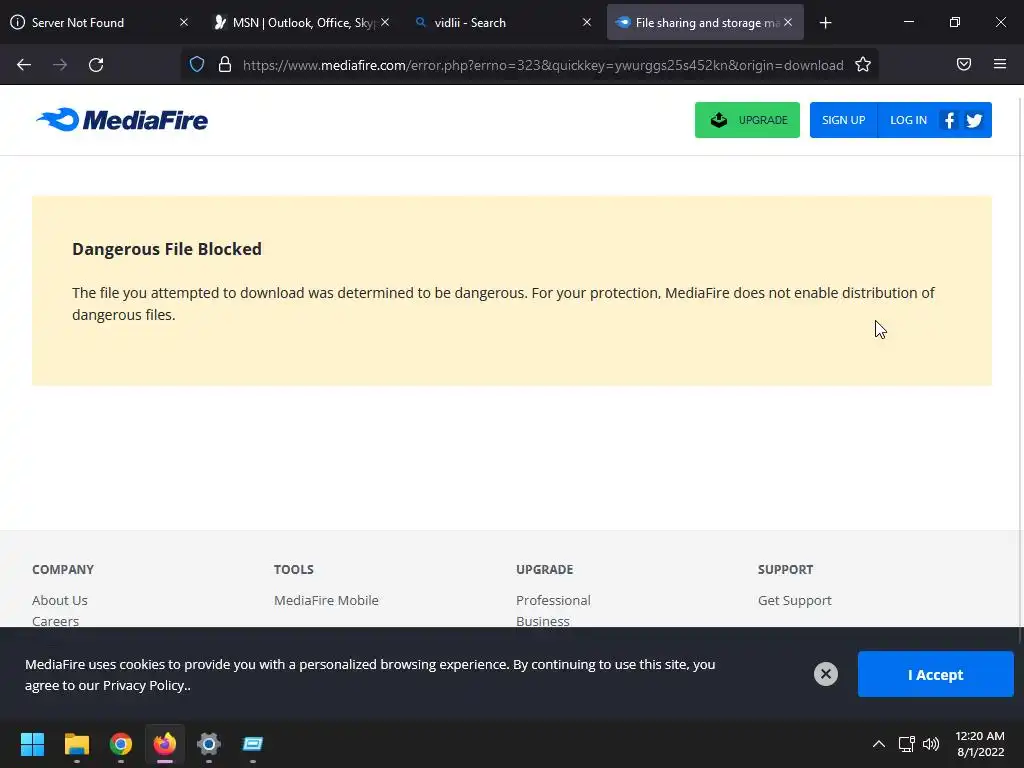Open the Get Support link

[x=795, y=600]
